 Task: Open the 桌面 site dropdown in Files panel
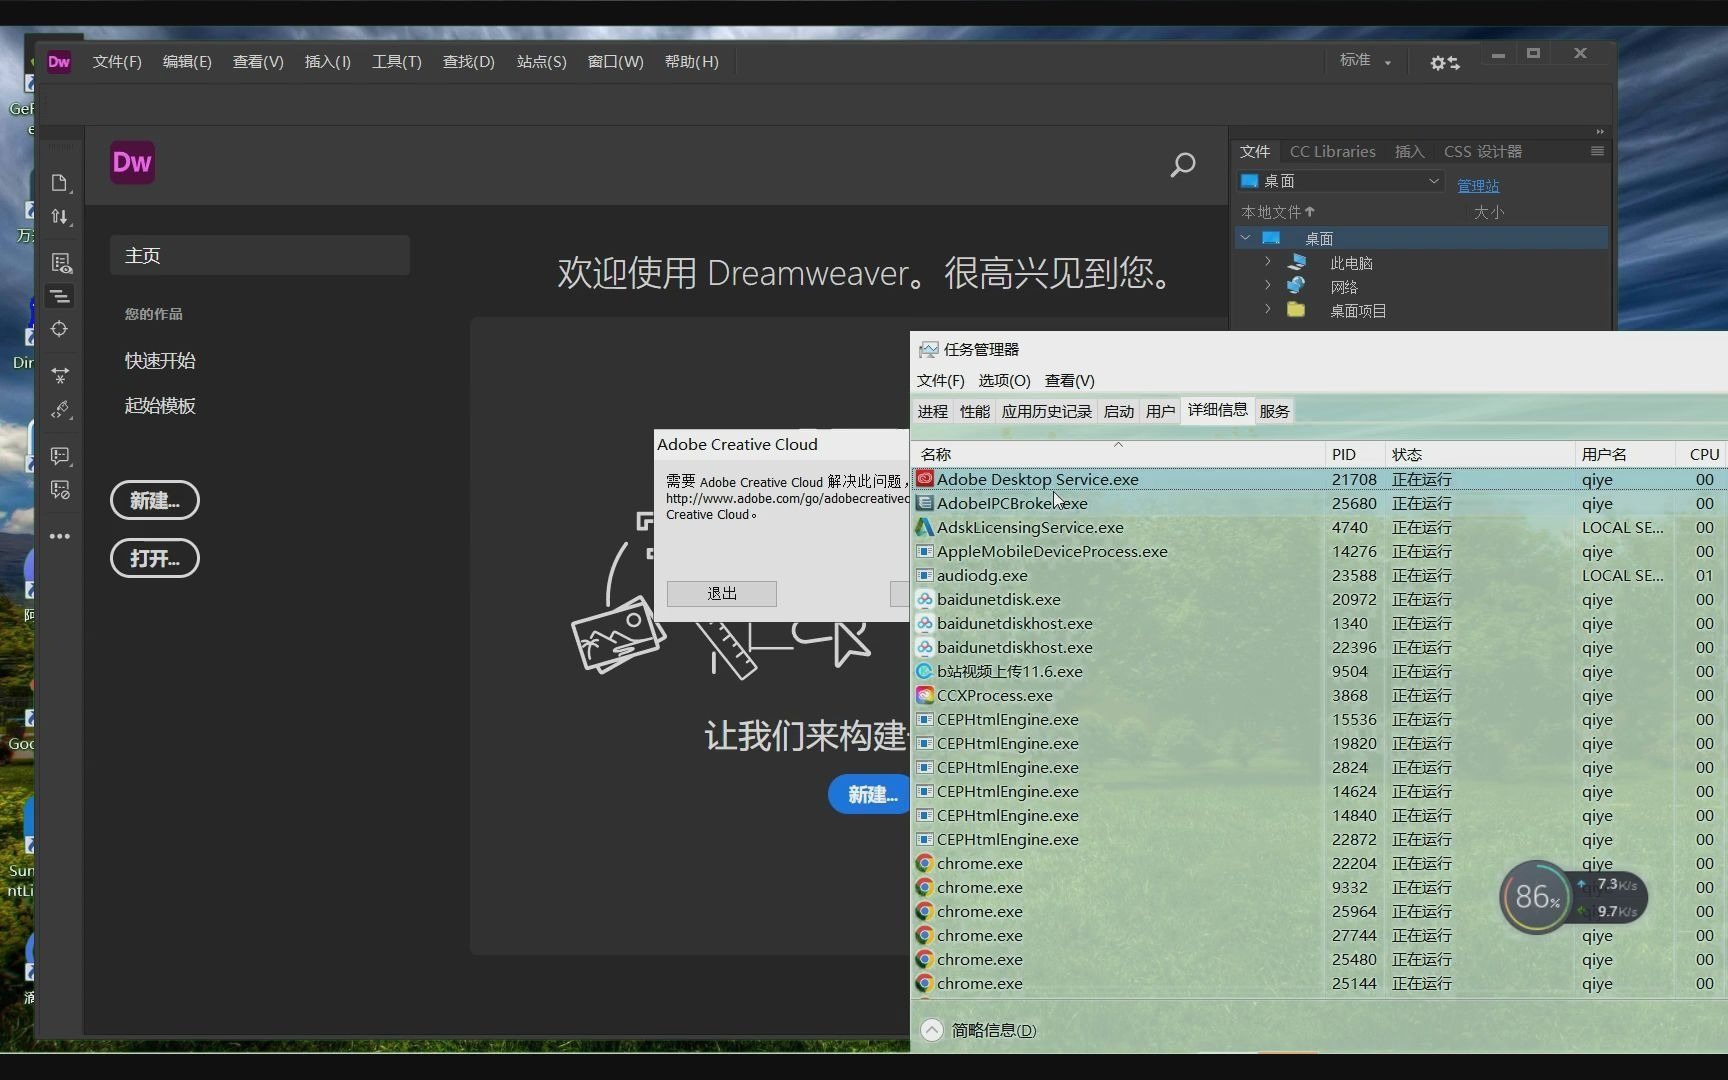point(1340,181)
